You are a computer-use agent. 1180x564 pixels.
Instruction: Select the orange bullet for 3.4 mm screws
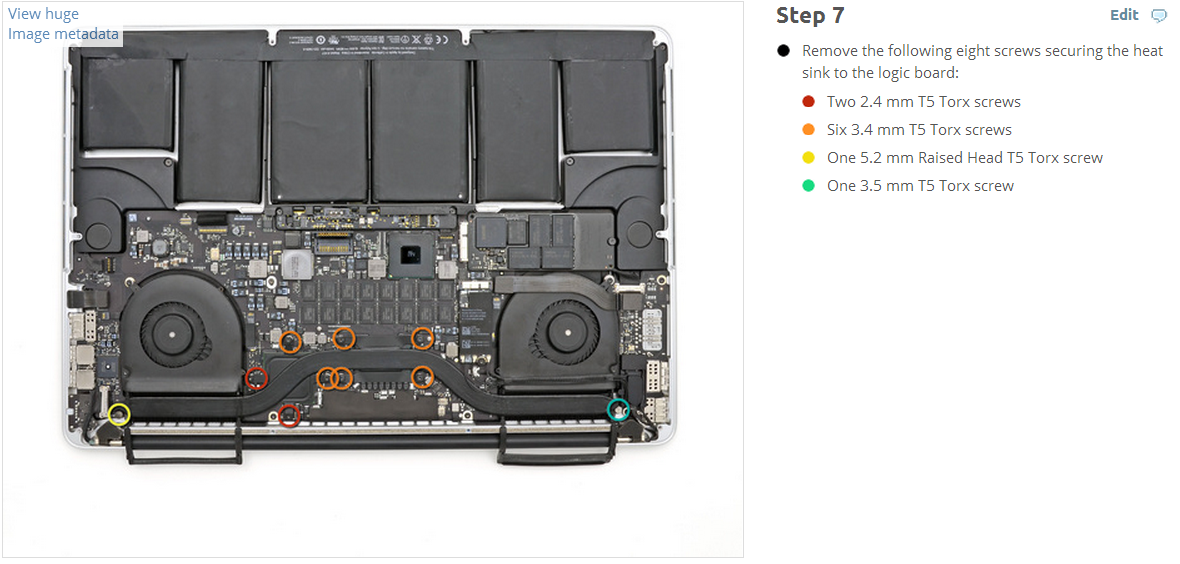pyautogui.click(x=809, y=130)
